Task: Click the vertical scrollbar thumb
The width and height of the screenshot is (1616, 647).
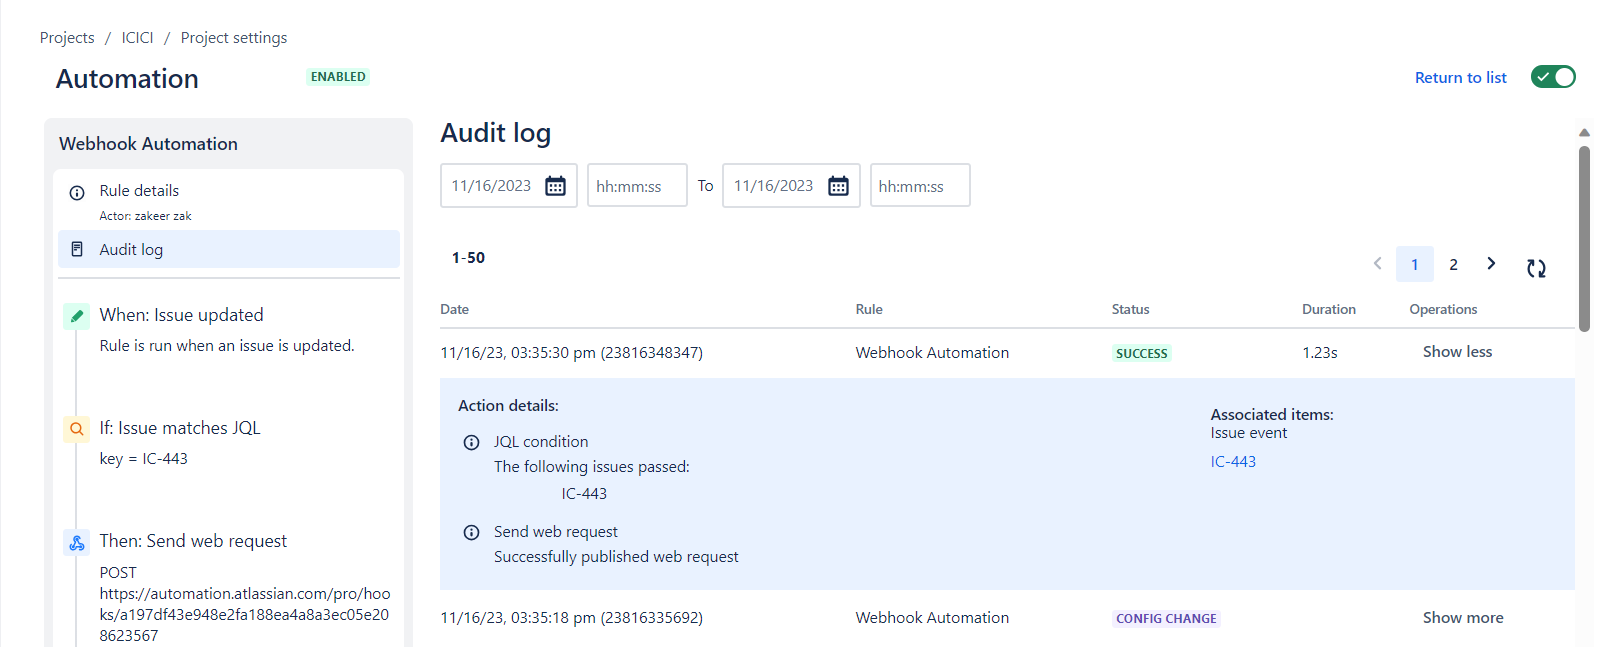Action: 1584,238
